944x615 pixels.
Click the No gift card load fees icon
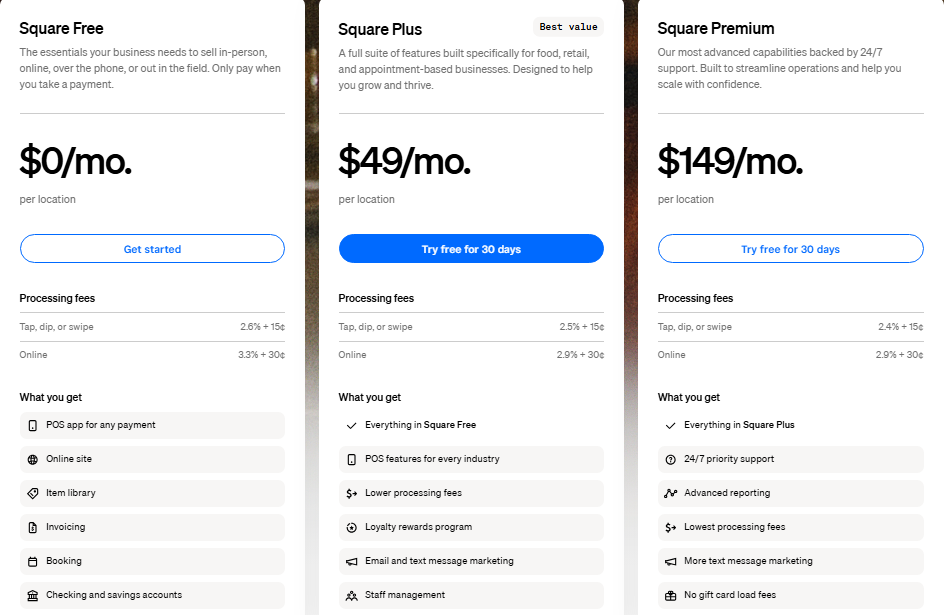tap(671, 595)
